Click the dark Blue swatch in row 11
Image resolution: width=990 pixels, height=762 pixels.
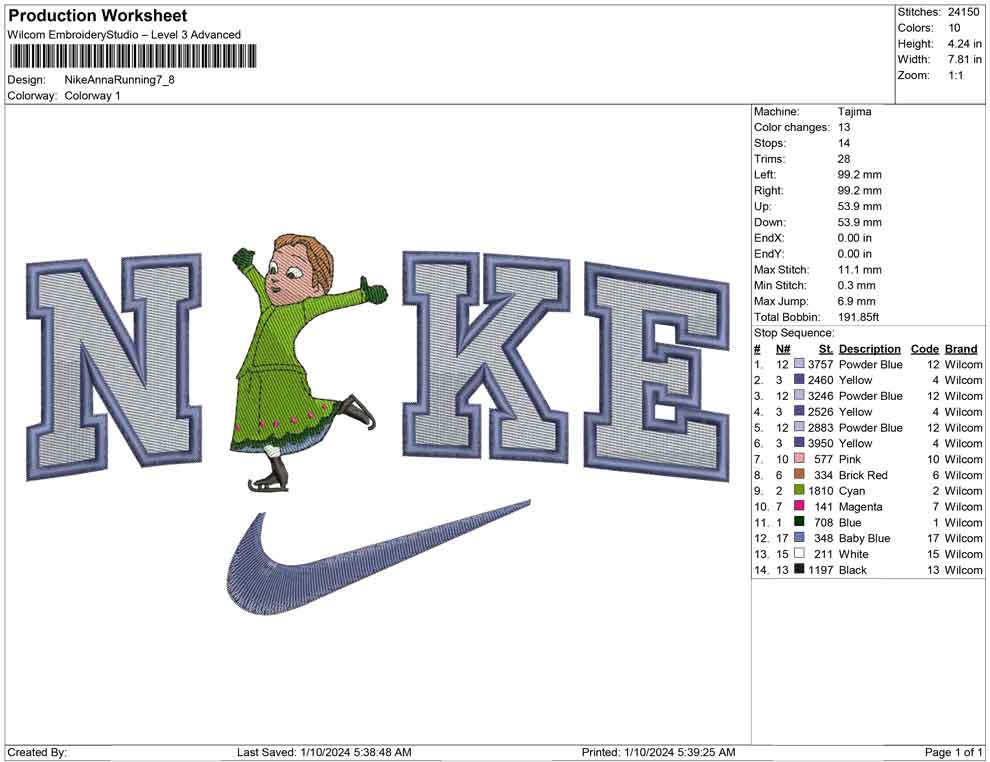(799, 522)
